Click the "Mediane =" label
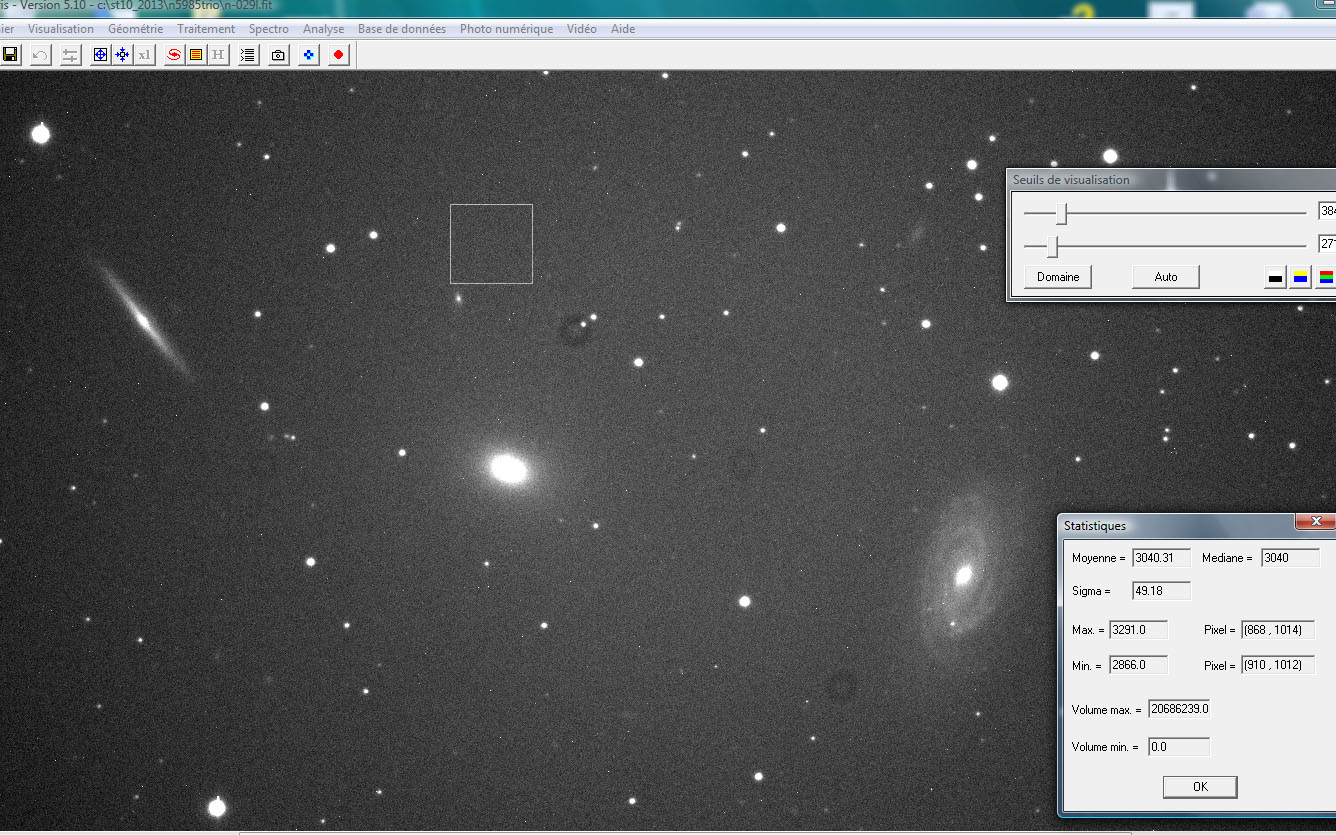The height and width of the screenshot is (835, 1336). (1227, 558)
